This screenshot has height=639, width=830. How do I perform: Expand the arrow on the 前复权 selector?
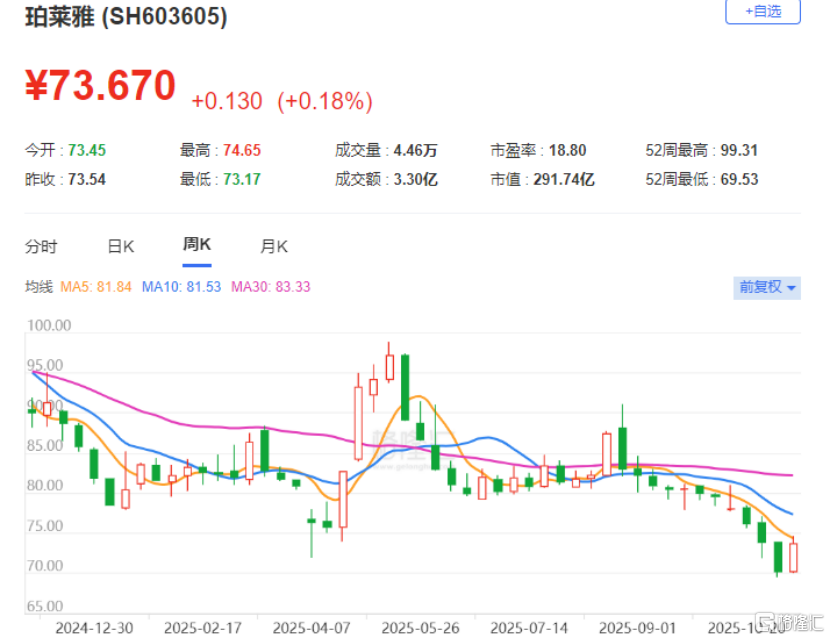(x=793, y=287)
